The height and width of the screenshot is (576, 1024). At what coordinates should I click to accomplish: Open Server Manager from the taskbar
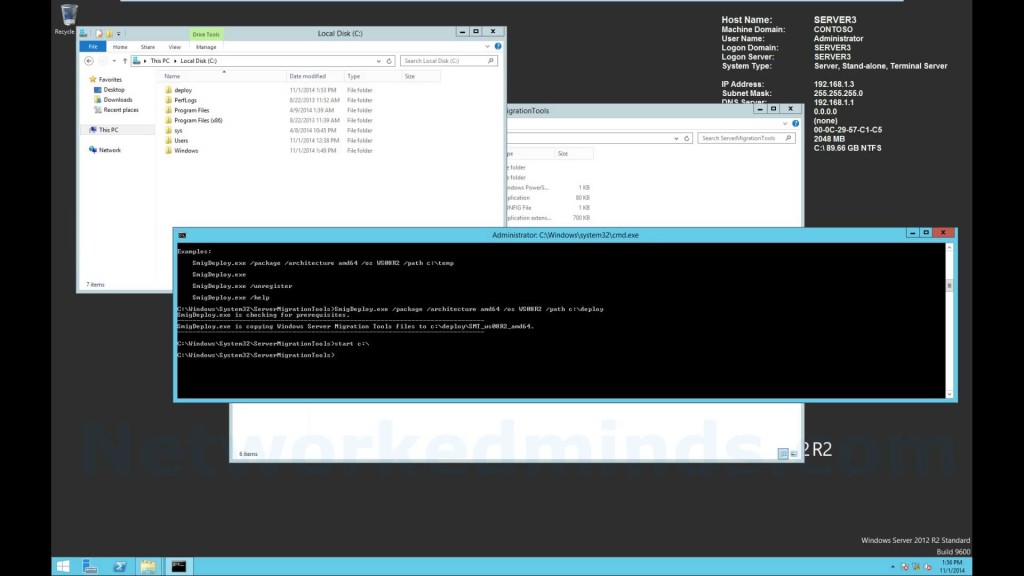[89, 566]
